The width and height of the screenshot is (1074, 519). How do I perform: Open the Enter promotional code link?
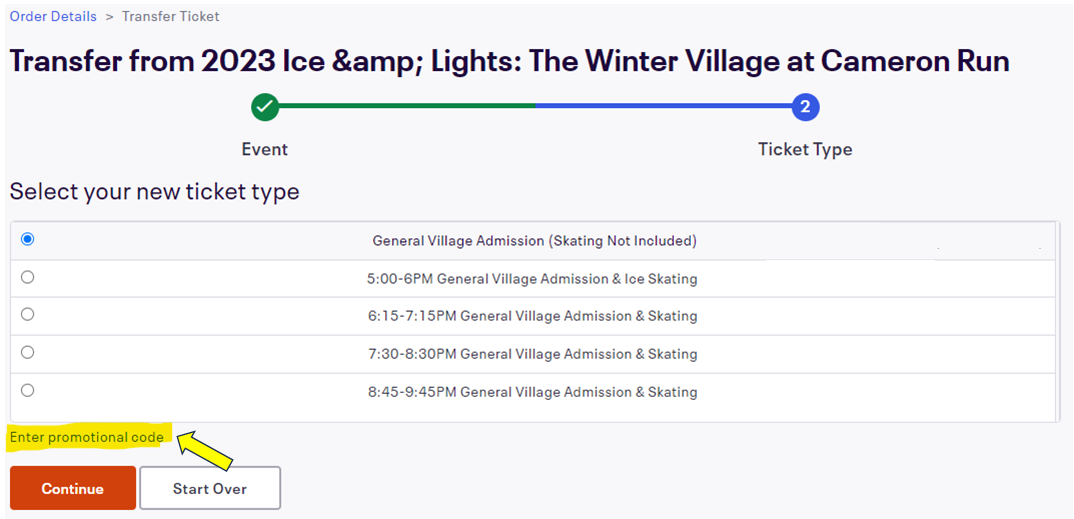pos(87,437)
